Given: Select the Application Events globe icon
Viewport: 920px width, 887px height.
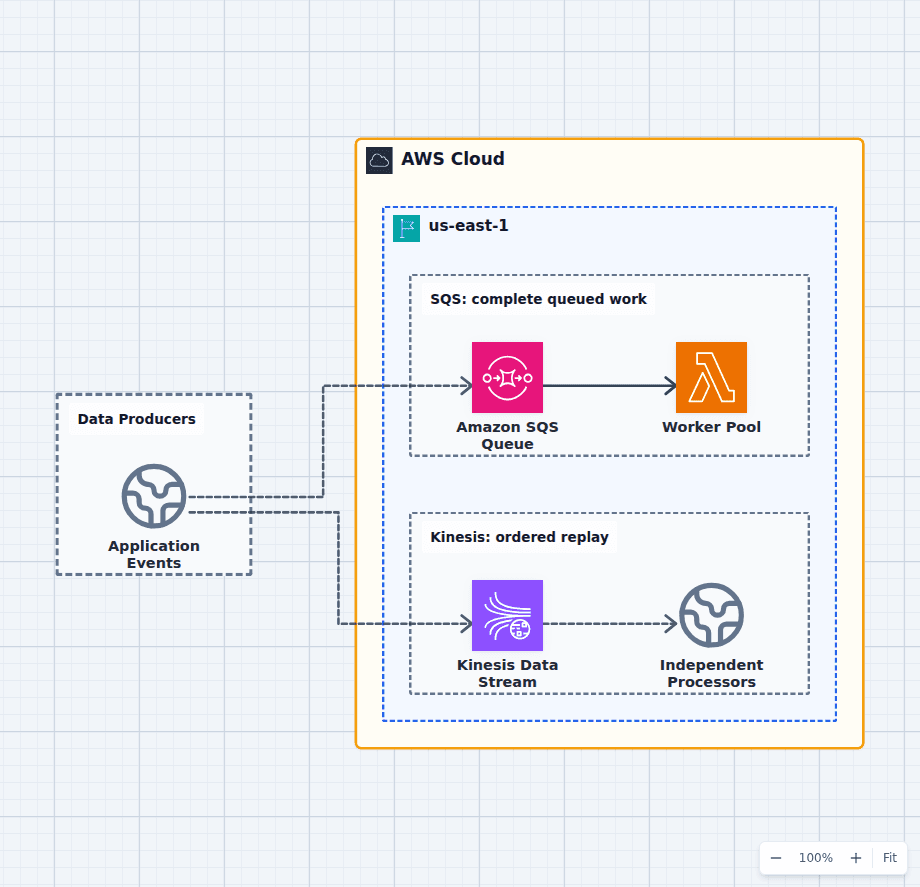Looking at the screenshot, I should point(154,496).
